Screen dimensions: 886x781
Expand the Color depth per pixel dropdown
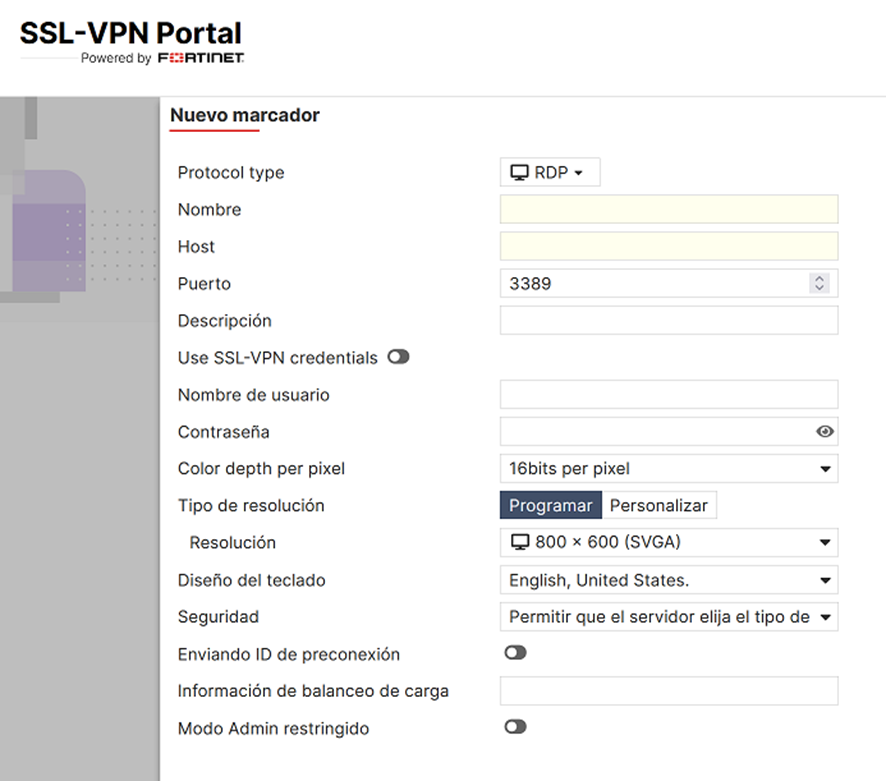click(x=668, y=468)
